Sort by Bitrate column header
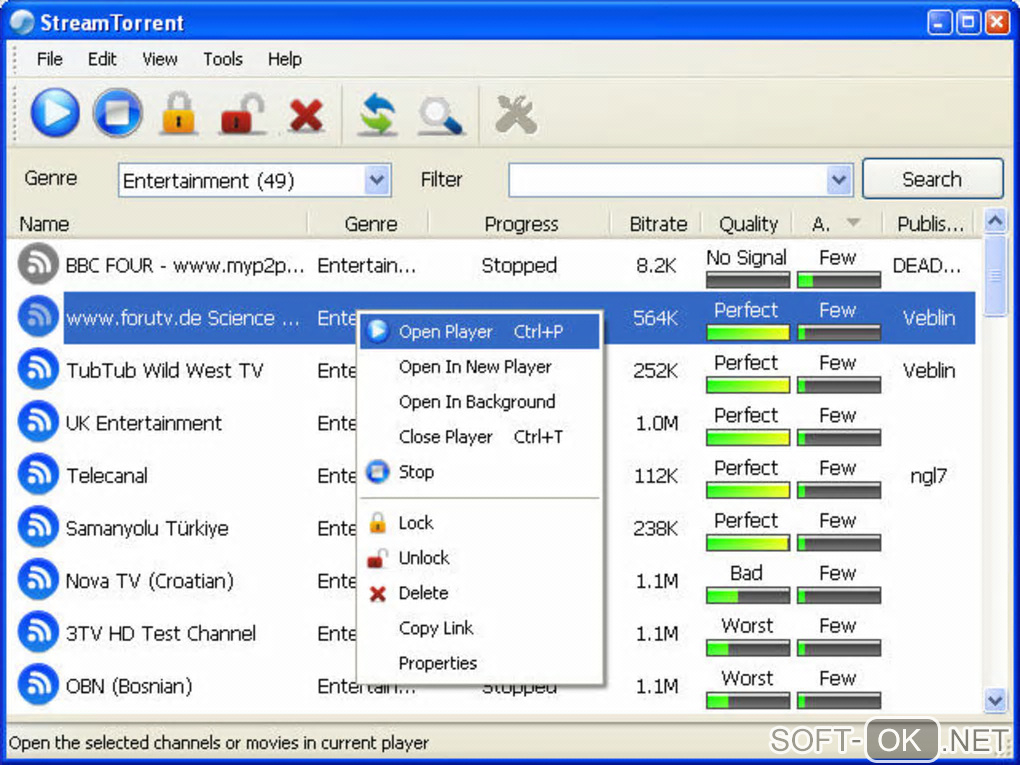This screenshot has height=765, width=1020. 658,224
